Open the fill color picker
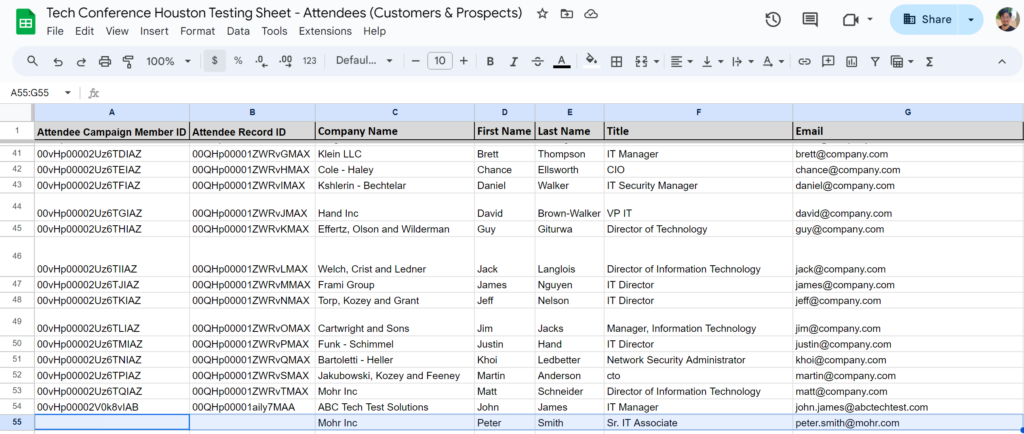1024x434 pixels. tap(592, 61)
